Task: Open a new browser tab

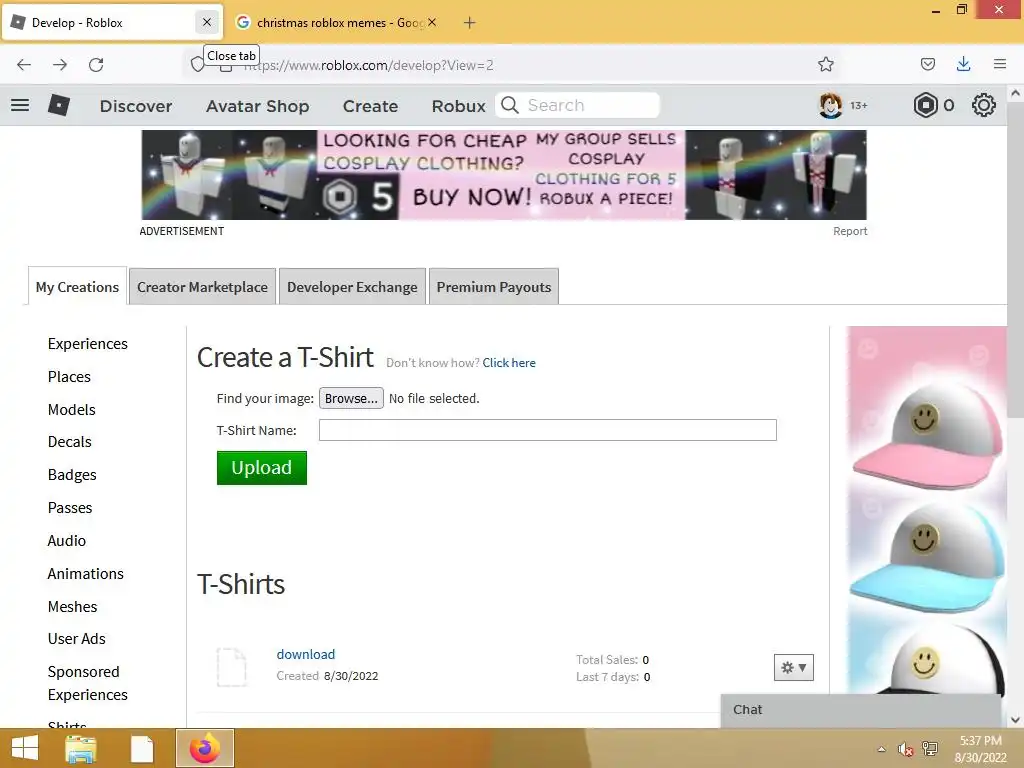Action: tap(469, 23)
